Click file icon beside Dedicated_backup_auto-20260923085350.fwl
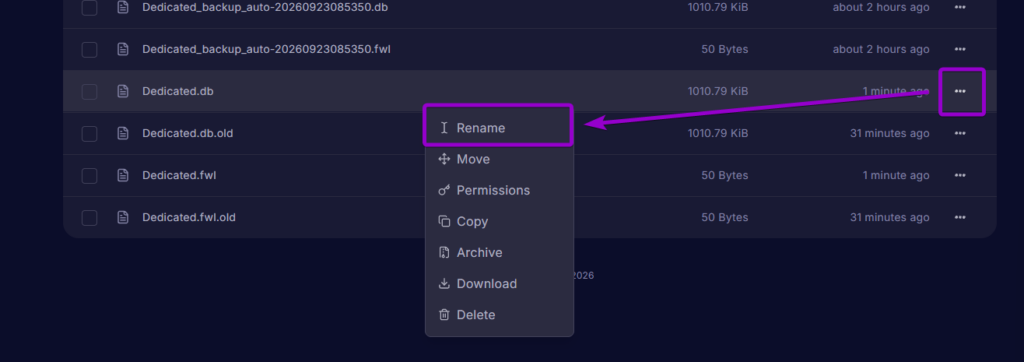The height and width of the screenshot is (362, 1024). pyautogui.click(x=123, y=50)
